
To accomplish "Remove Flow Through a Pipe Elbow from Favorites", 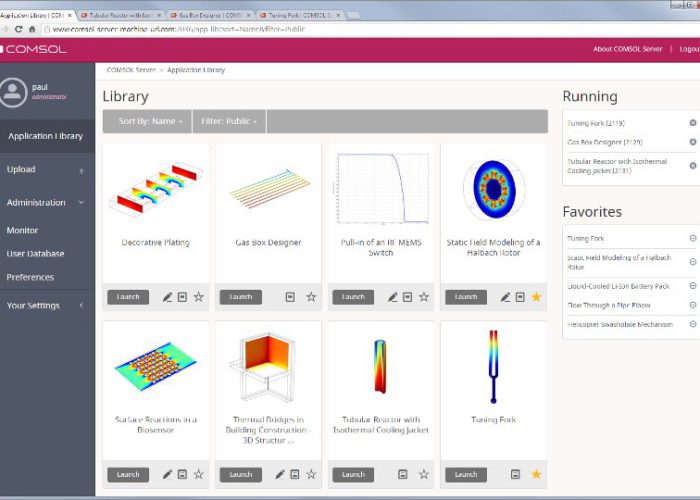I will pos(693,305).
